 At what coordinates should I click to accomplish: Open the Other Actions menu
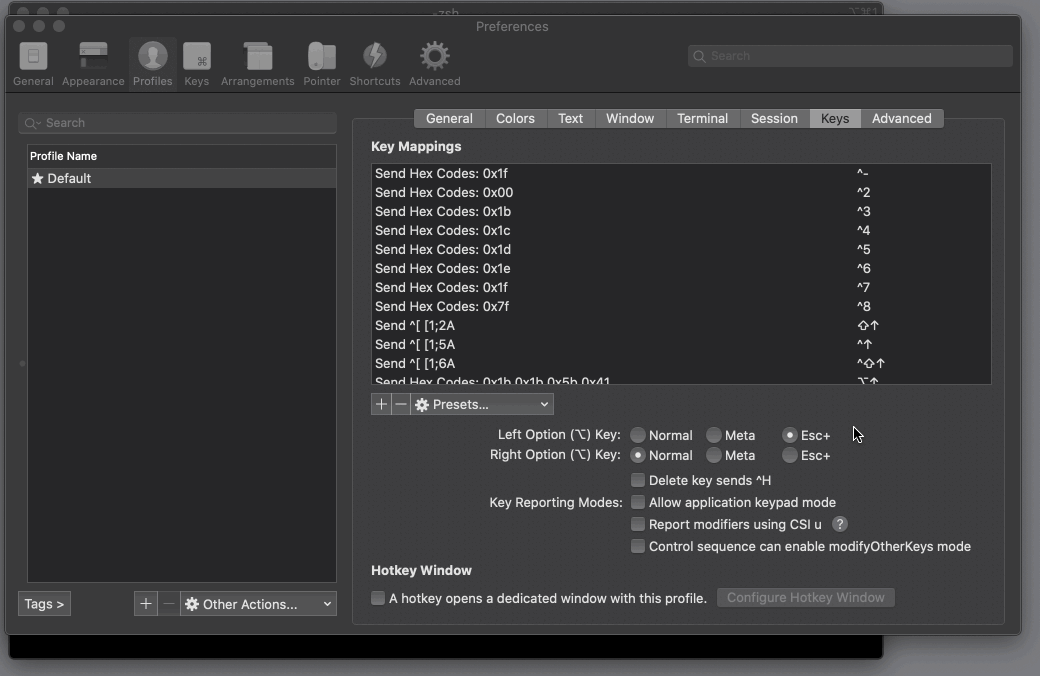pyautogui.click(x=257, y=603)
